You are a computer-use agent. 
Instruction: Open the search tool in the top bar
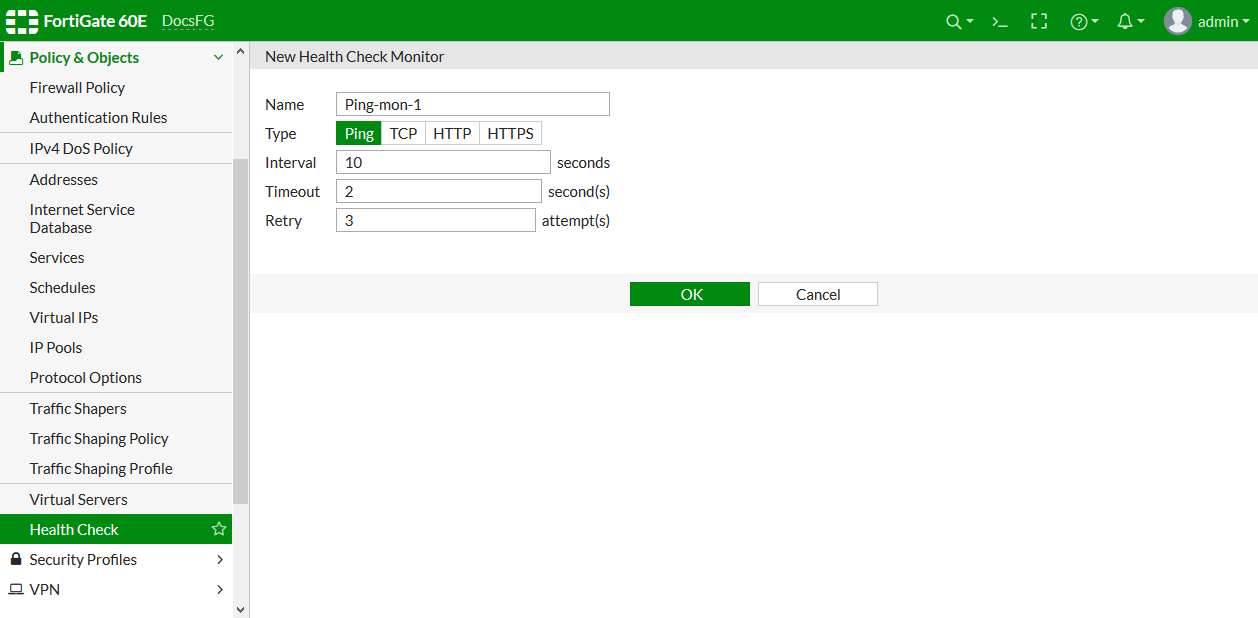(953, 20)
